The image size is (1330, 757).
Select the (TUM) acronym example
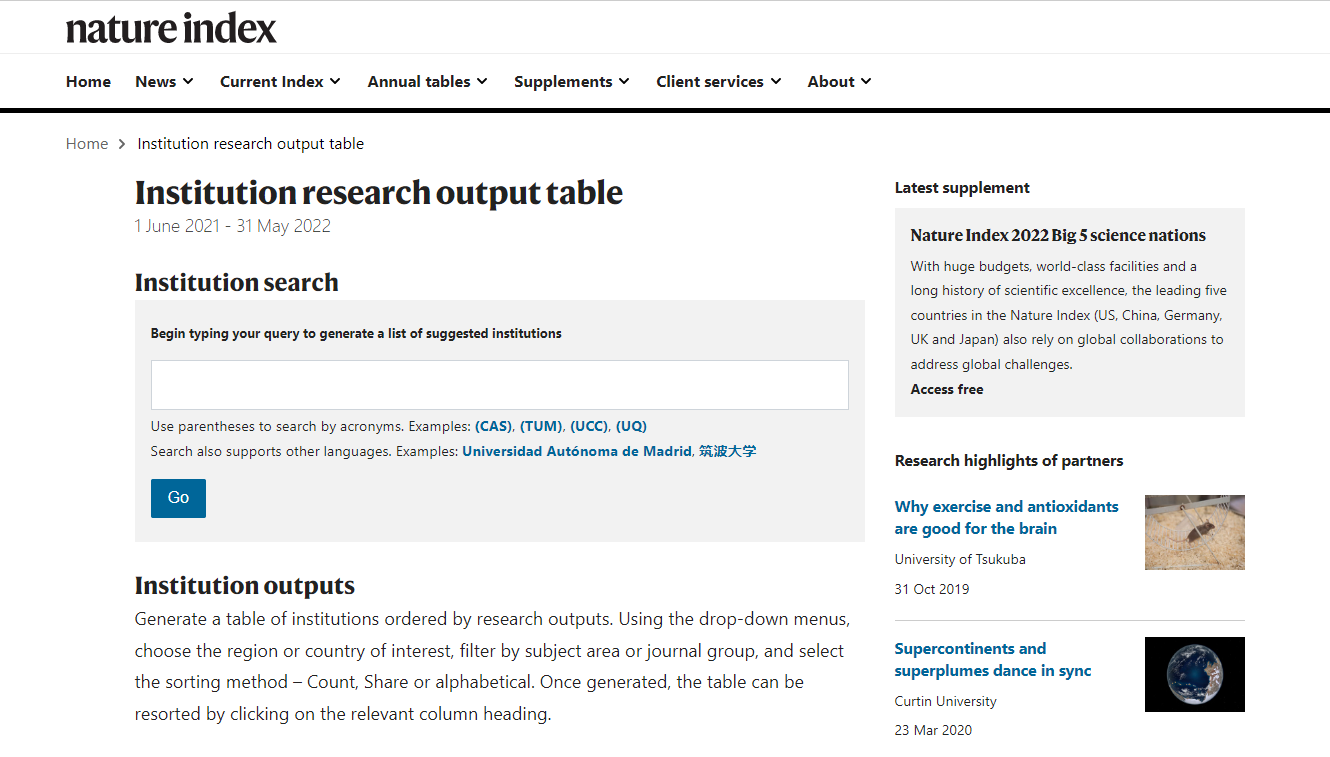point(541,426)
